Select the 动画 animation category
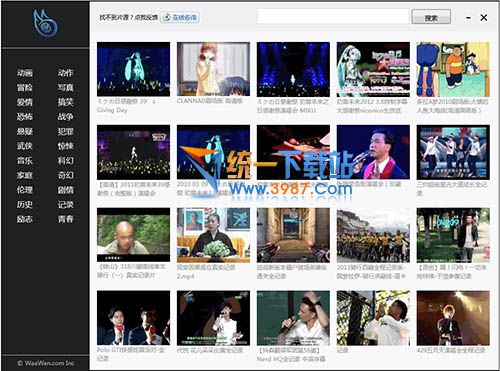Image resolution: width=500 pixels, height=371 pixels. pos(25,73)
